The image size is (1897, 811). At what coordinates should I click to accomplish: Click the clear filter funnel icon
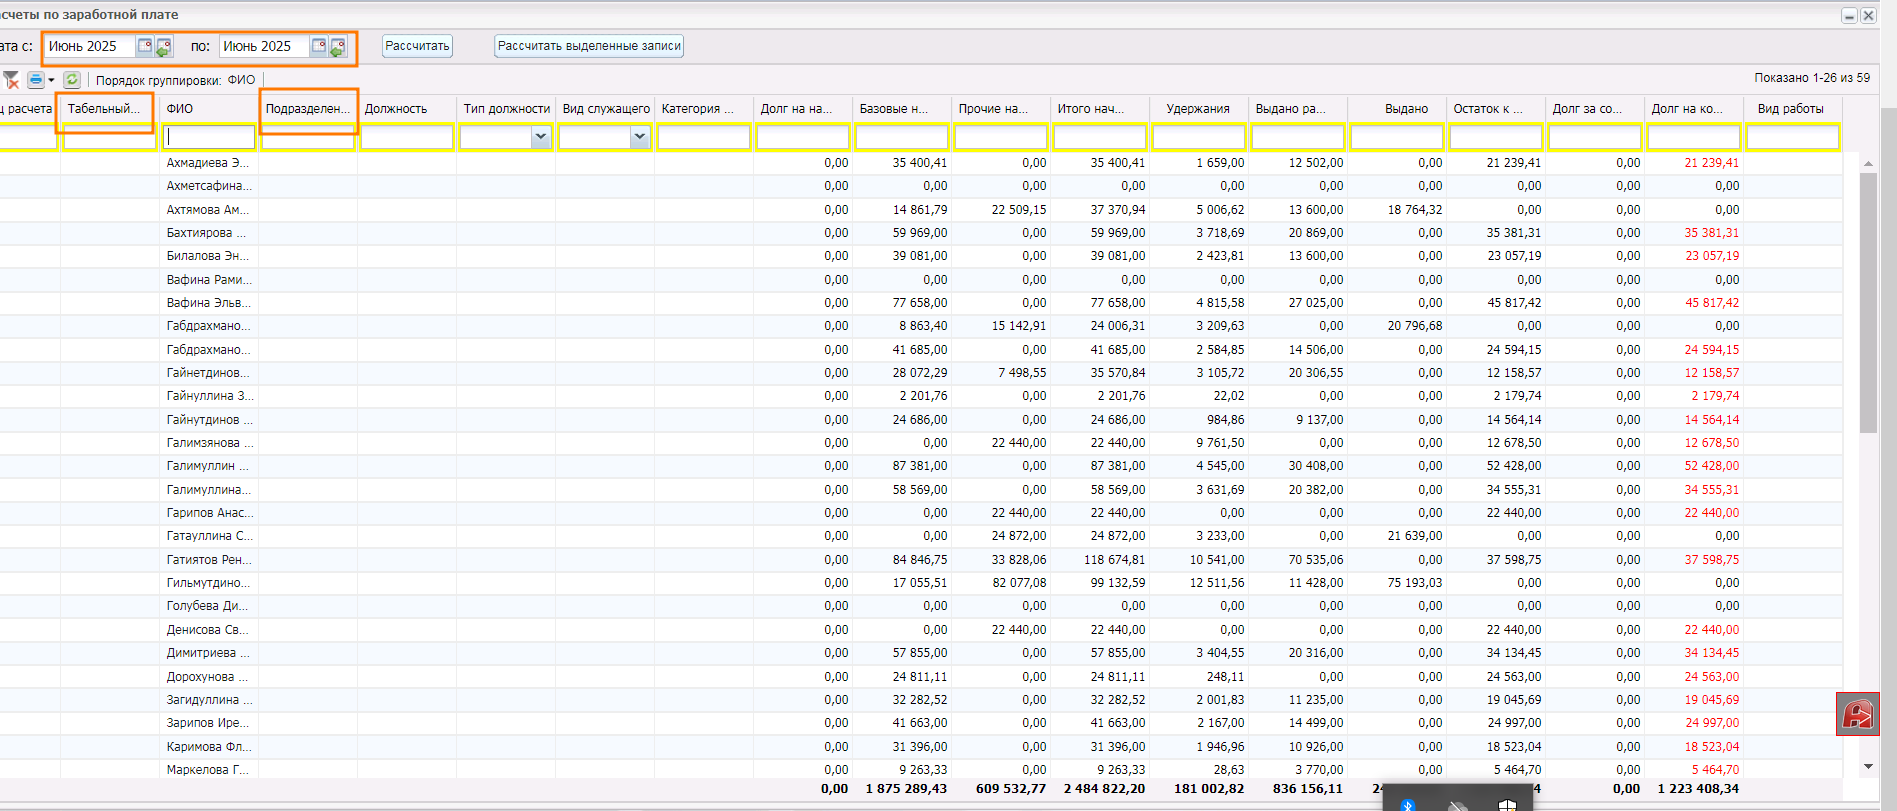click(x=11, y=80)
